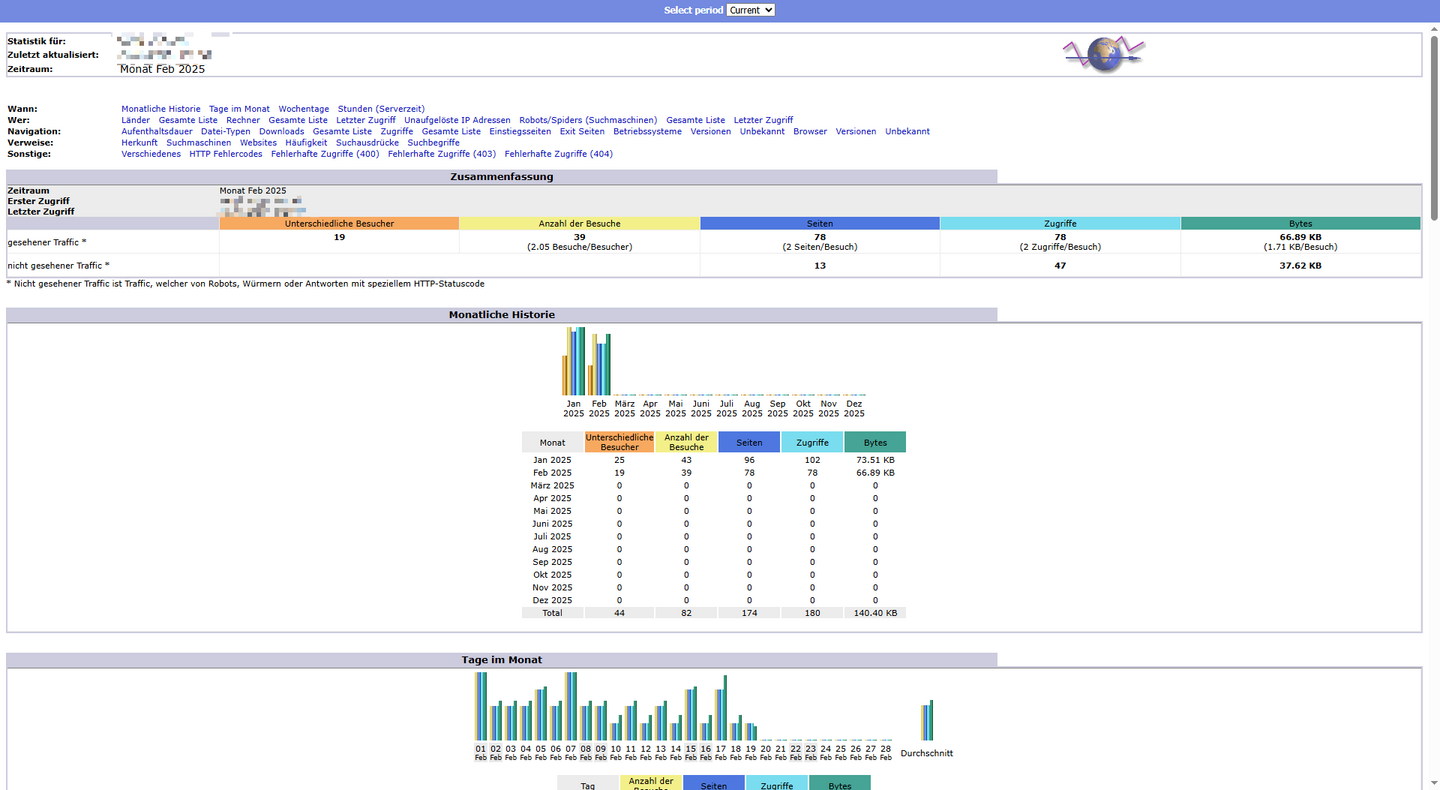Open the HTTP Fehlercodes link

226,155
